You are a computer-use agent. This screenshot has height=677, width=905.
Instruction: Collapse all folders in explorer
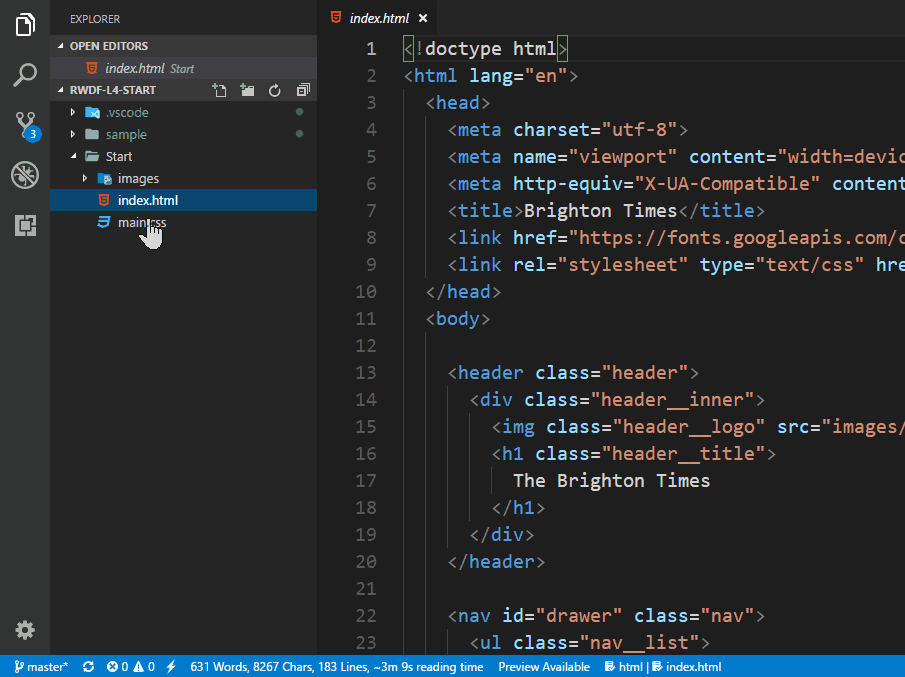tap(303, 90)
